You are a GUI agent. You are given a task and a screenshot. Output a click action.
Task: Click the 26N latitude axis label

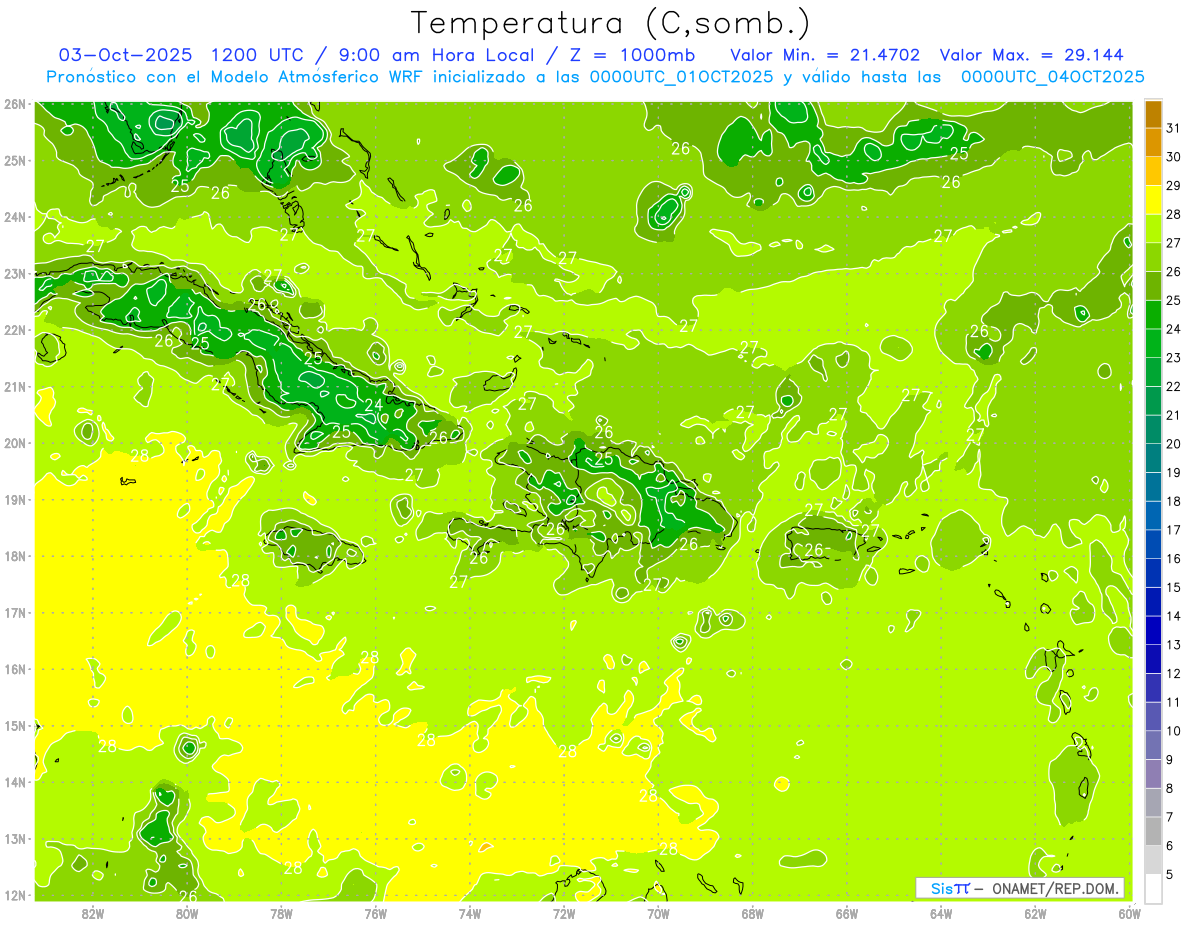pyautogui.click(x=16, y=104)
